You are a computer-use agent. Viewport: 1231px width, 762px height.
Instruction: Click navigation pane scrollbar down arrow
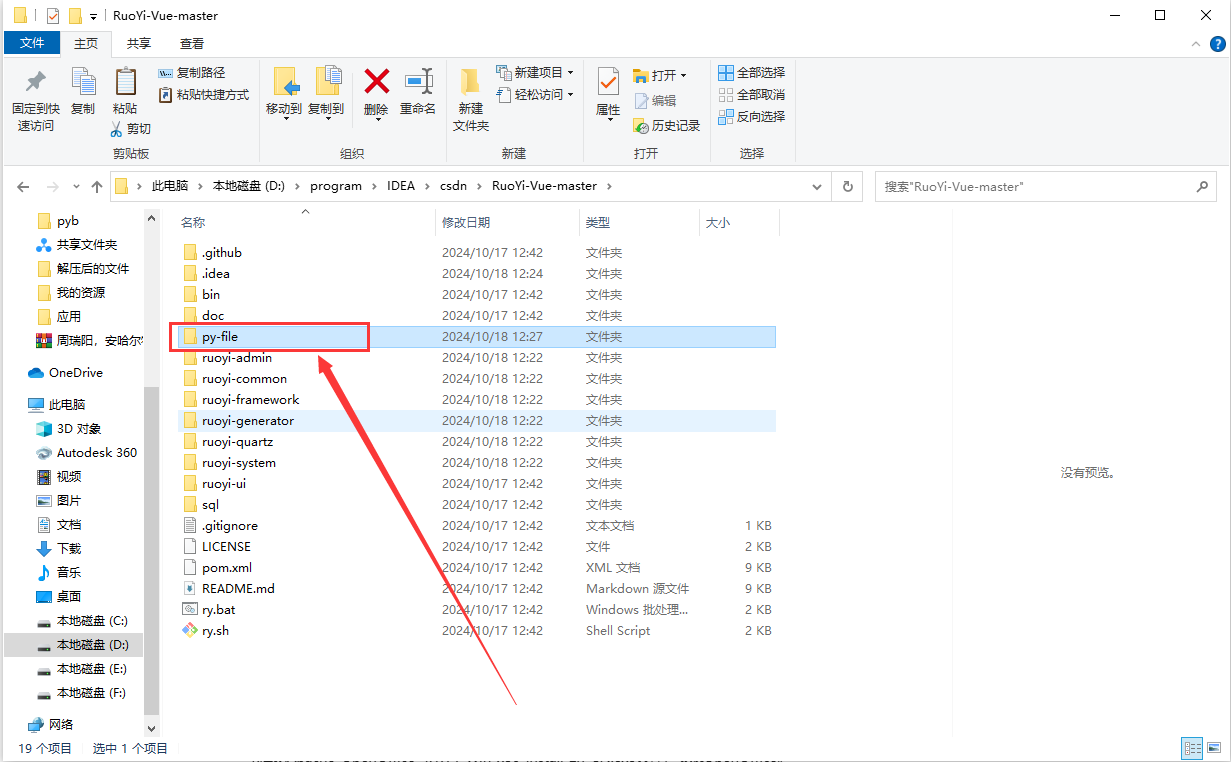[x=152, y=730]
